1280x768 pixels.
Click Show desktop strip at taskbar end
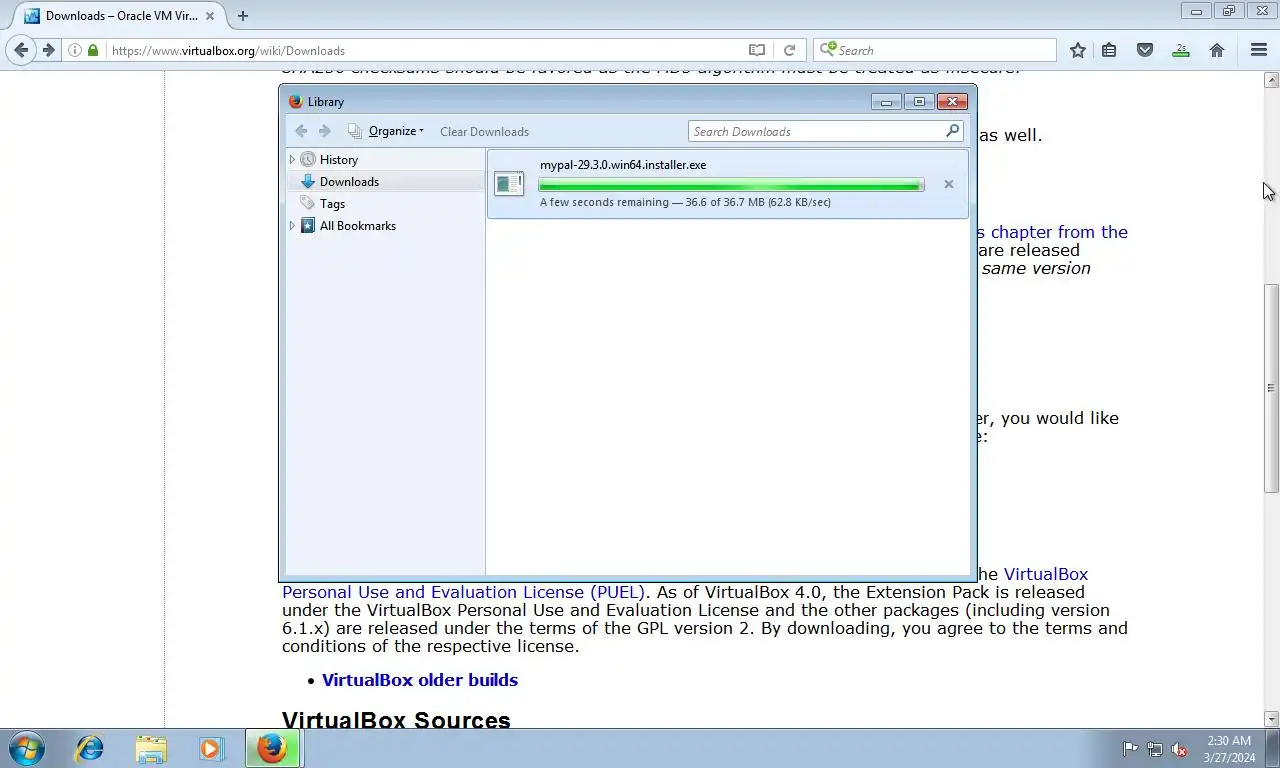coord(1273,748)
